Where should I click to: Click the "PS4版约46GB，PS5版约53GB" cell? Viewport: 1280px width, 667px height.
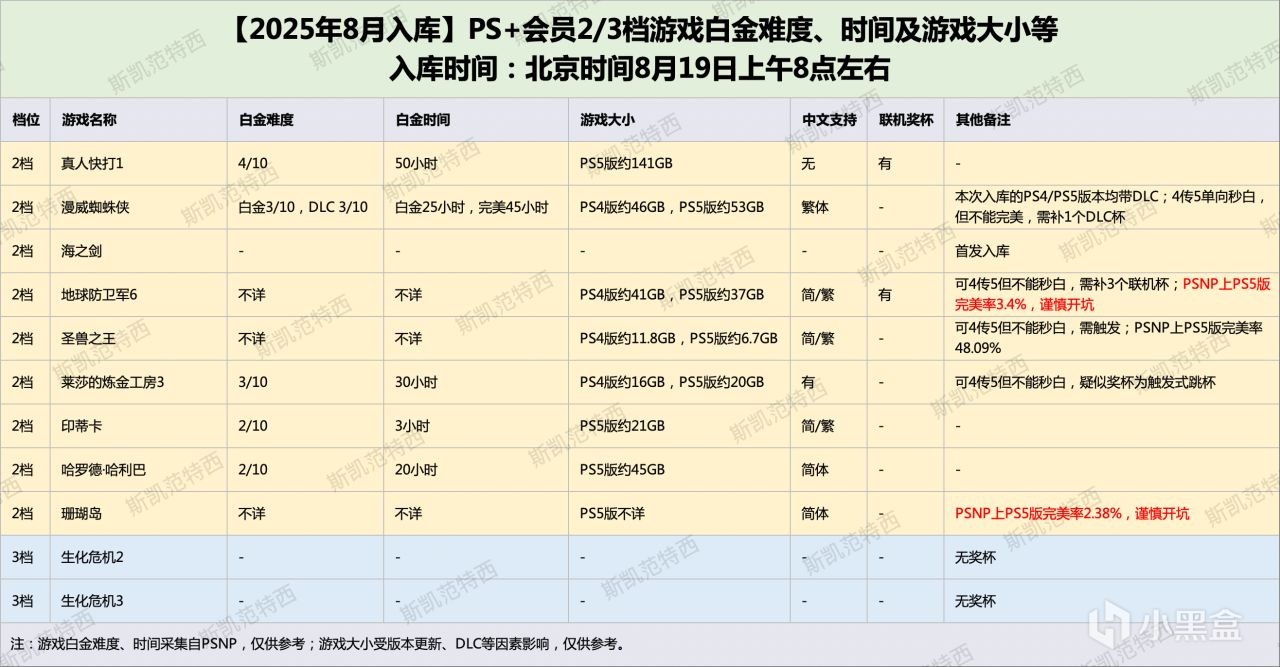[672, 207]
